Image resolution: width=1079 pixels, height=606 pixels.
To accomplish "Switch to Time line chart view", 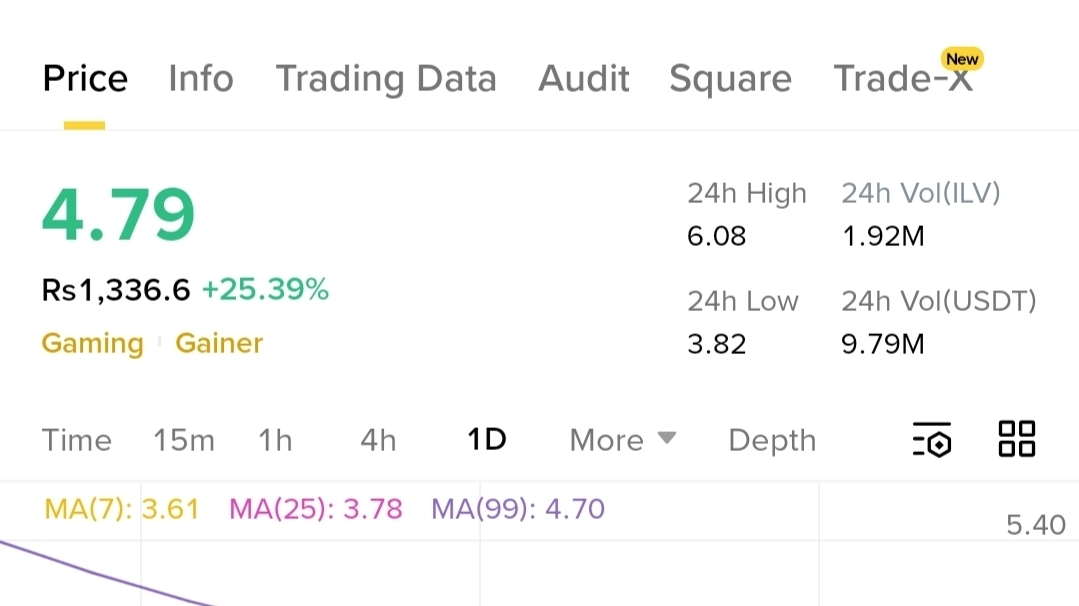I will (77, 440).
